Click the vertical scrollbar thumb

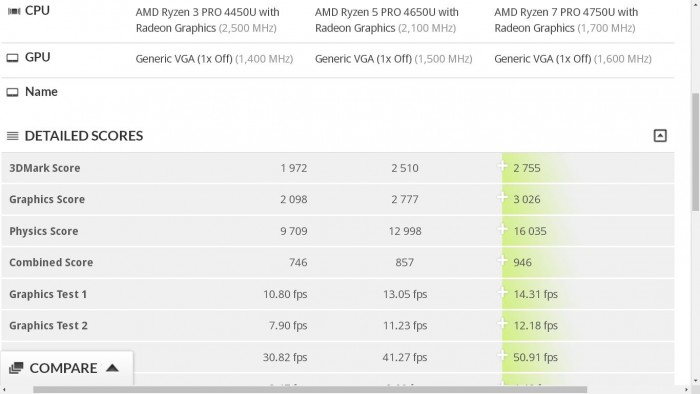tap(695, 152)
